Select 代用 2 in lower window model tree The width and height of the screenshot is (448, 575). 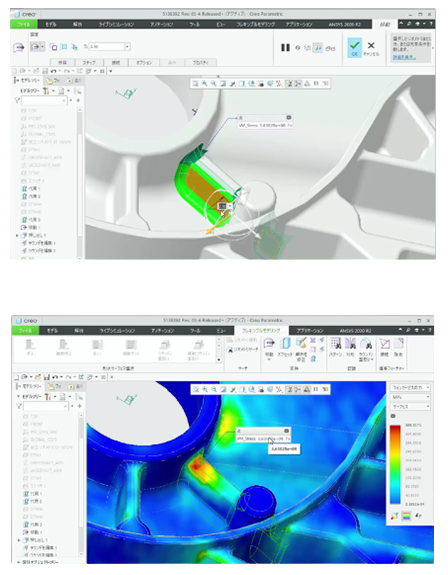pos(33,501)
